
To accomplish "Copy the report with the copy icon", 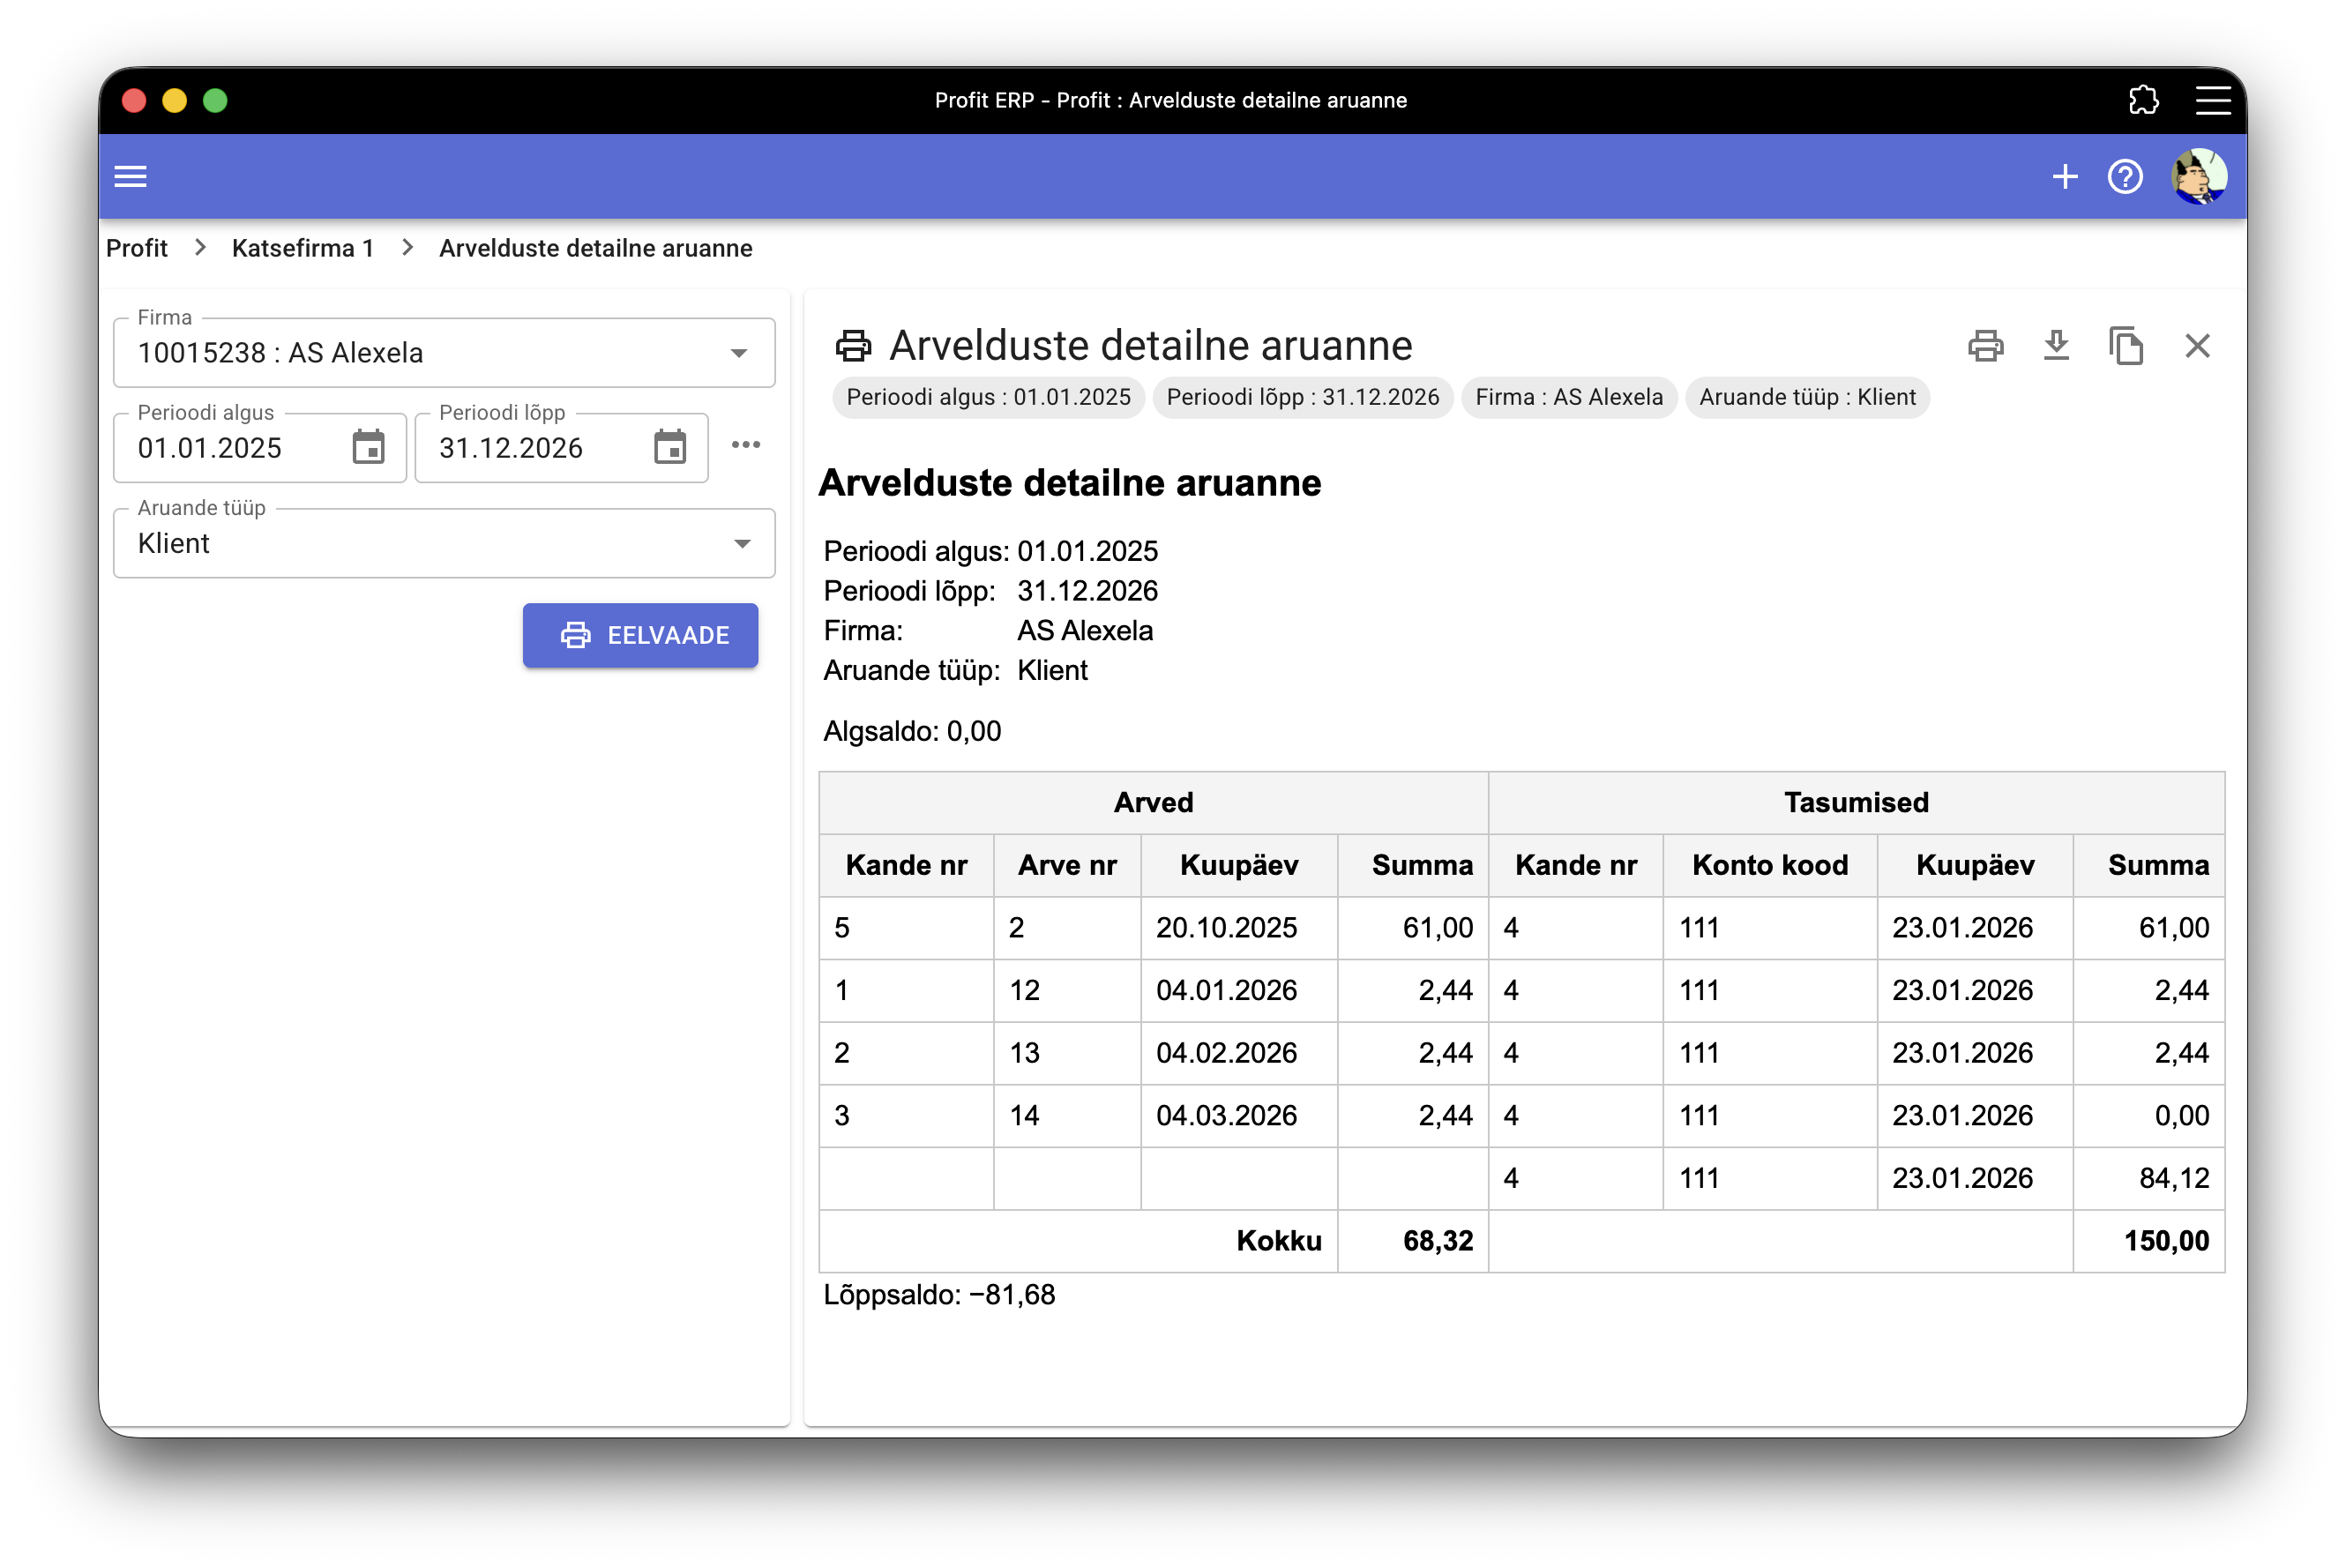I will (x=2126, y=346).
